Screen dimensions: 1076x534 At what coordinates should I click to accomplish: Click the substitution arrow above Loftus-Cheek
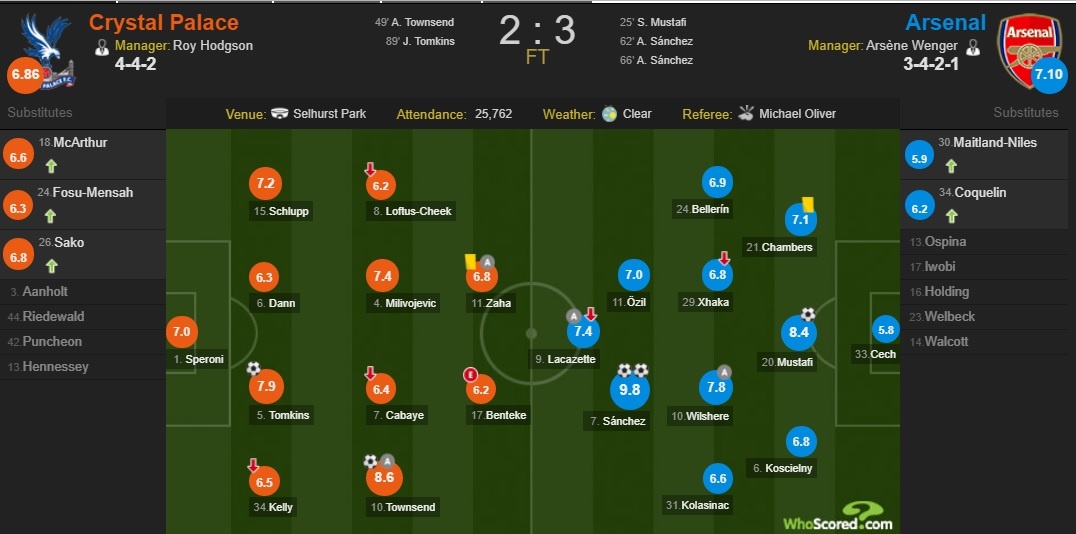pyautogui.click(x=370, y=169)
